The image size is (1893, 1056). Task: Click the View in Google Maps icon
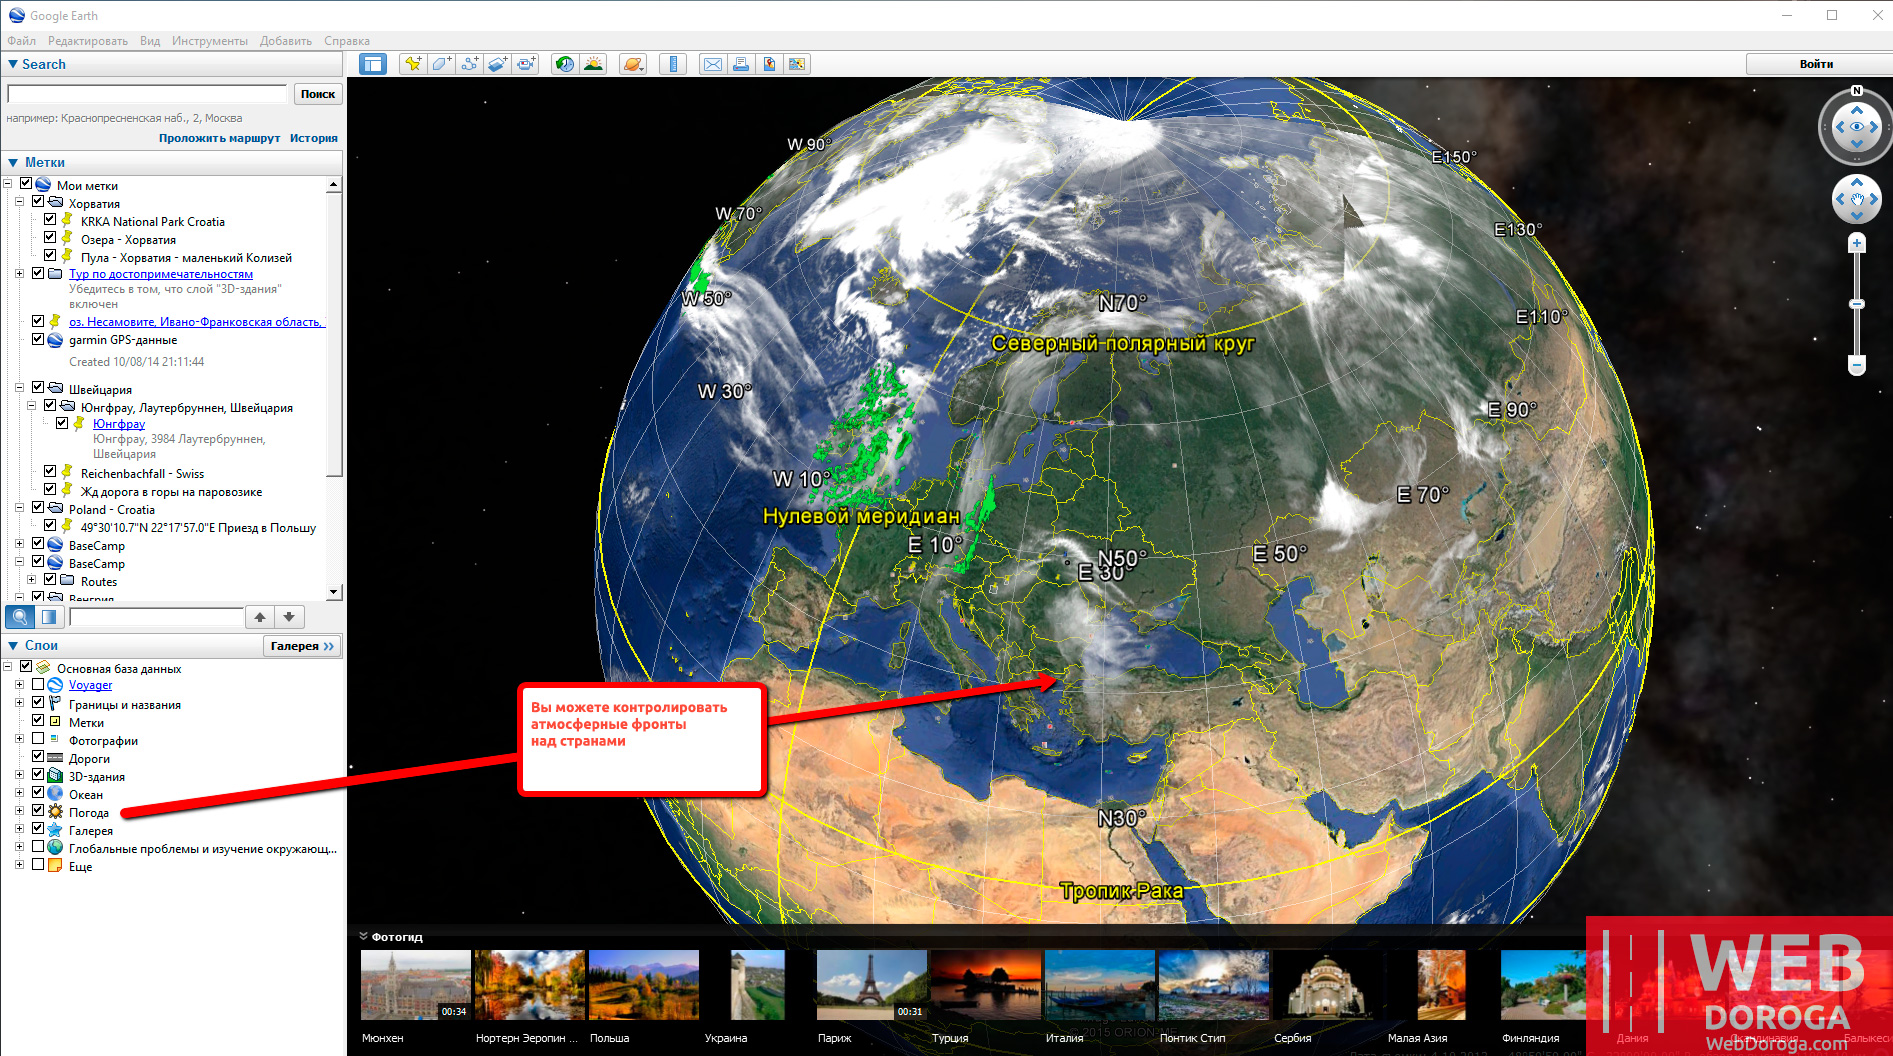tap(796, 64)
